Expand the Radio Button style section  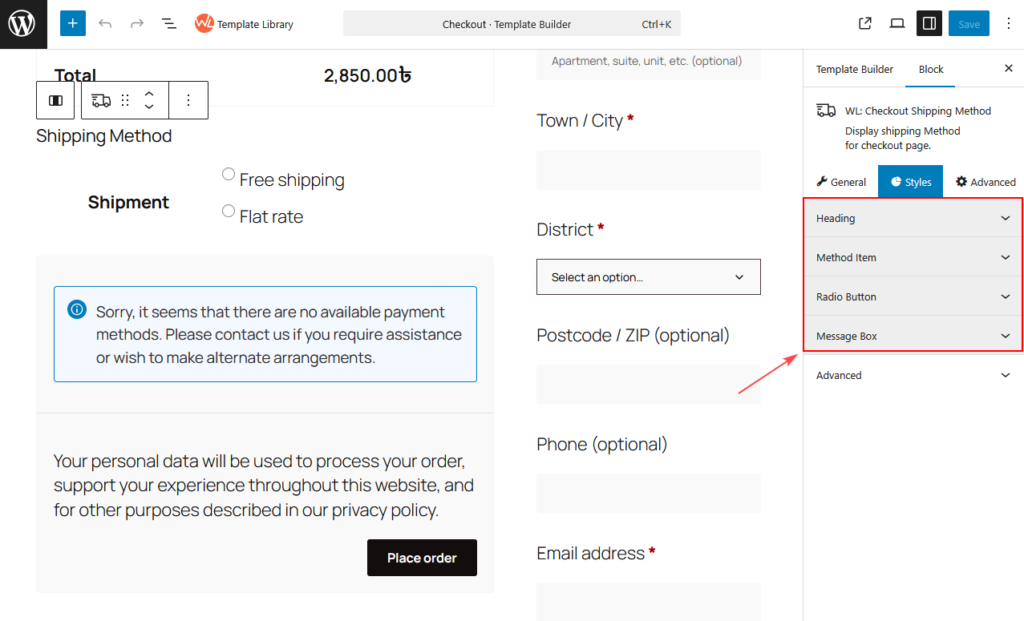[913, 297]
